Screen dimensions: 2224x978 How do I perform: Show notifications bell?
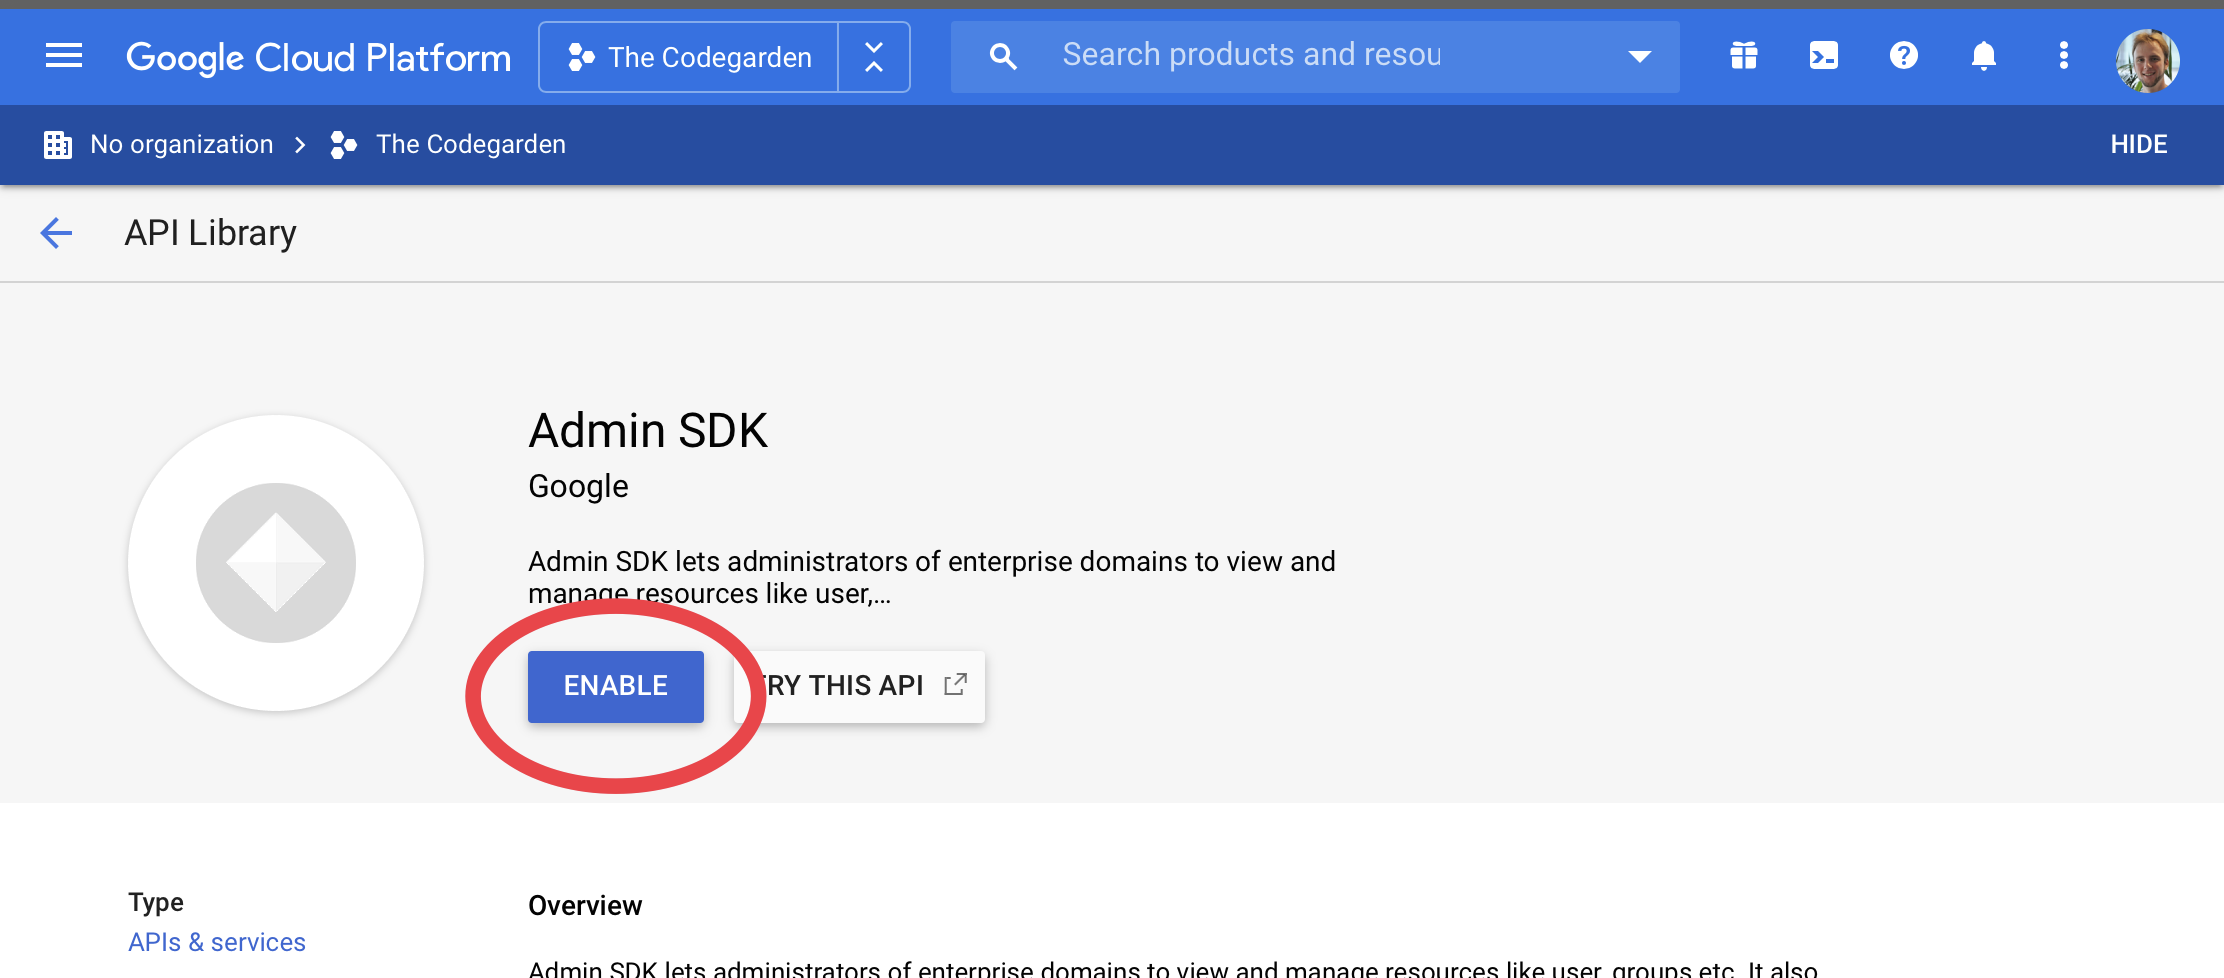pos(1983,56)
